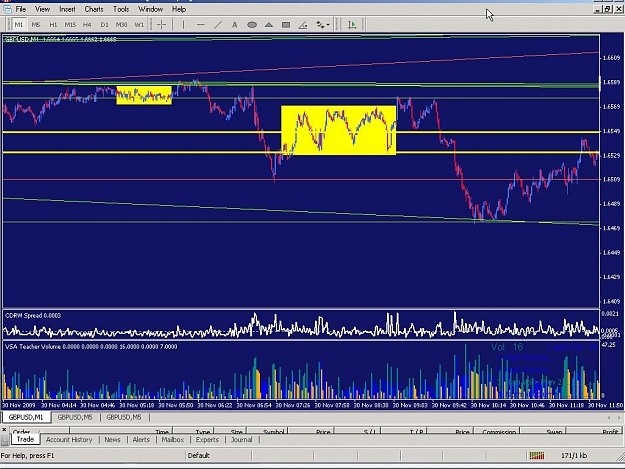Click the 30 Nov 07:26 time label
Image resolution: width=625 pixels, height=469 pixels.
tap(293, 405)
